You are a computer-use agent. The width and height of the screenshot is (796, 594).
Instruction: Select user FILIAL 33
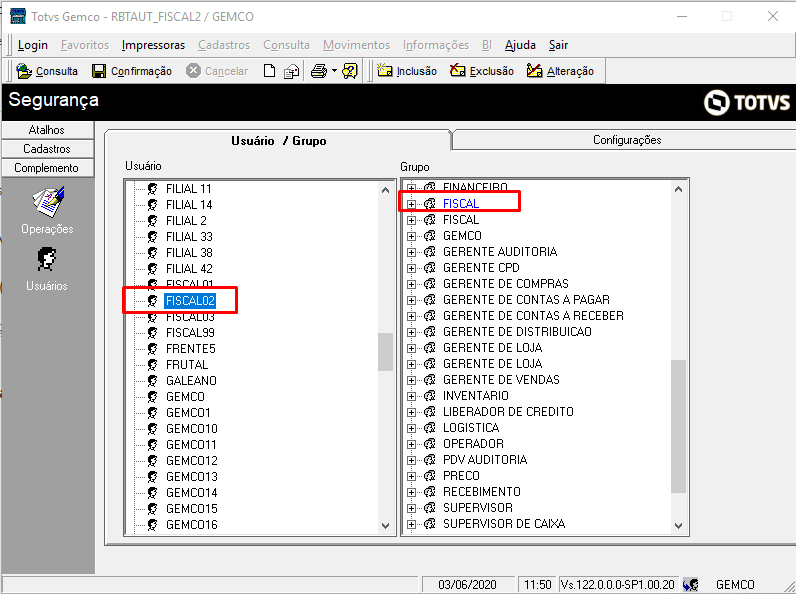pos(189,237)
